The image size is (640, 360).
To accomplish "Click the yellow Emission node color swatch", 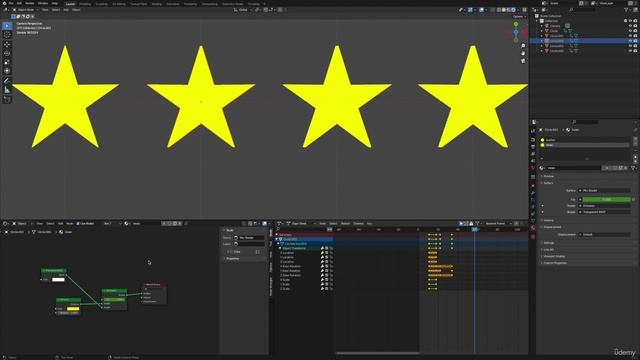I will (x=73, y=309).
